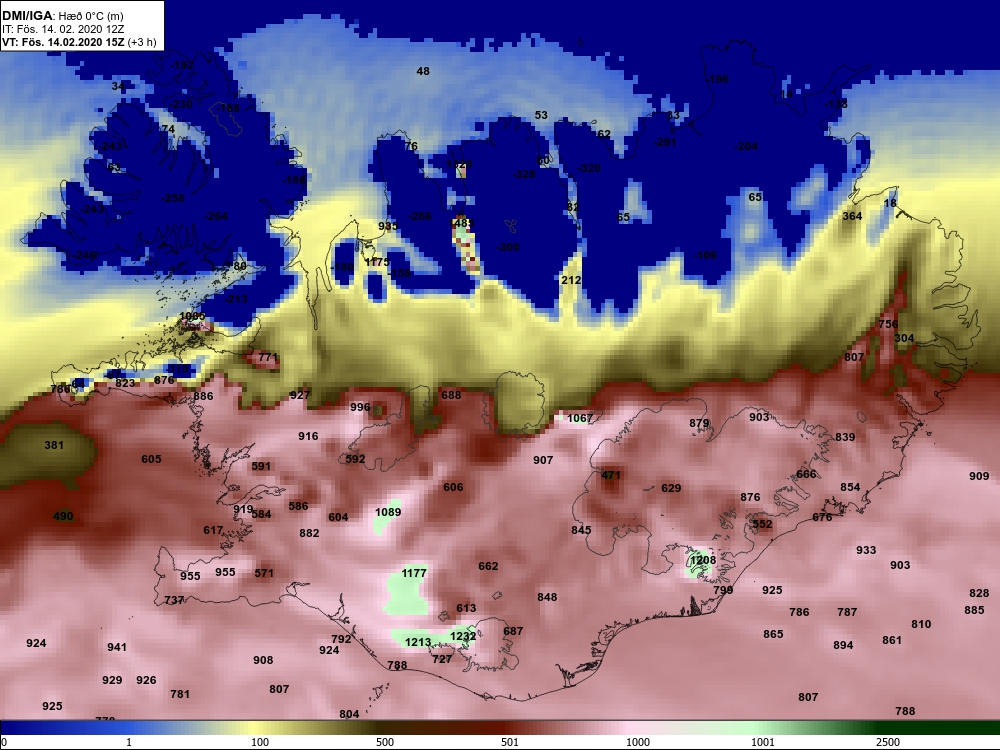Click the map value 1213

point(418,642)
